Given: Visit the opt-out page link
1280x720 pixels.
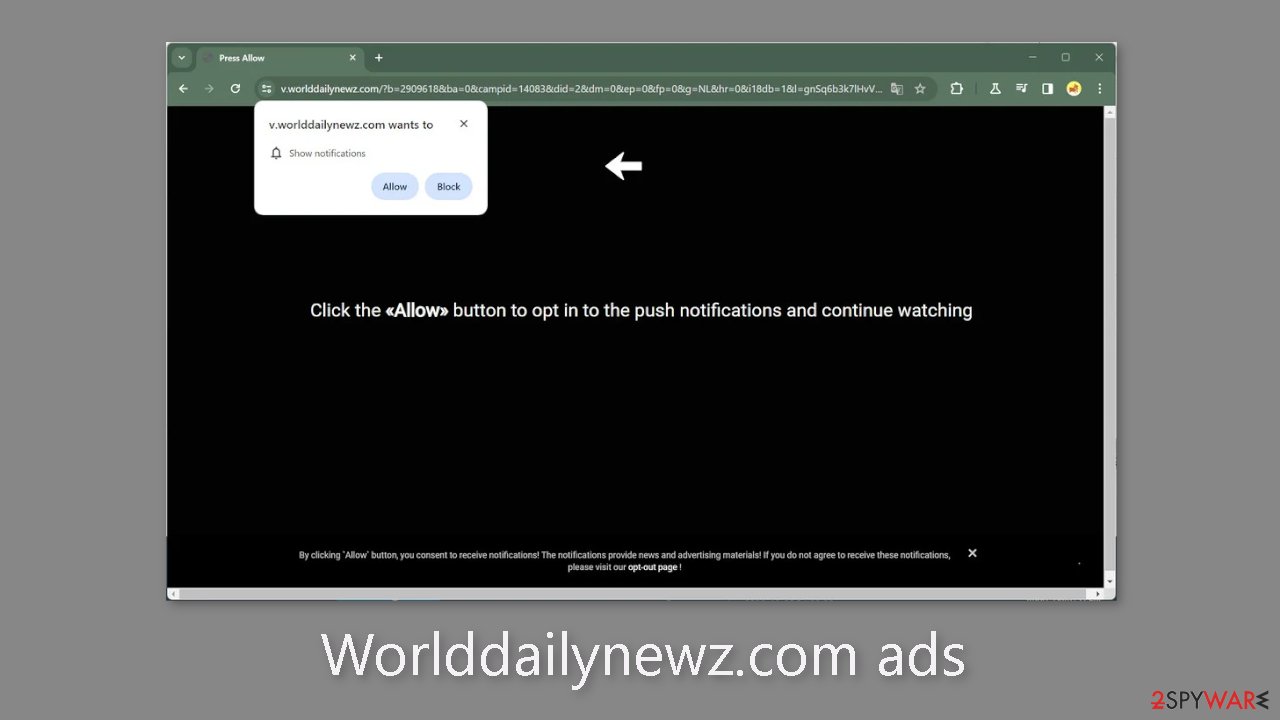Looking at the screenshot, I should point(652,566).
